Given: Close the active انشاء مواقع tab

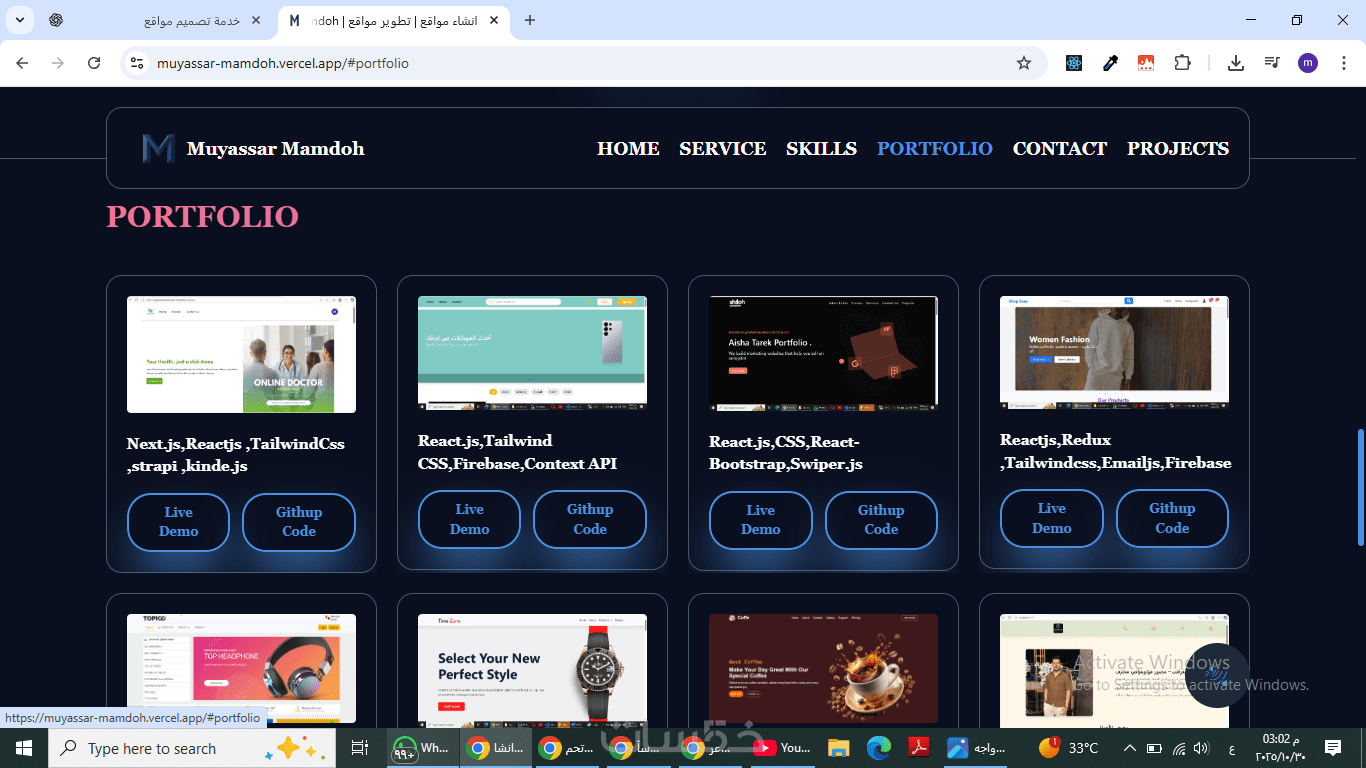Looking at the screenshot, I should (494, 20).
